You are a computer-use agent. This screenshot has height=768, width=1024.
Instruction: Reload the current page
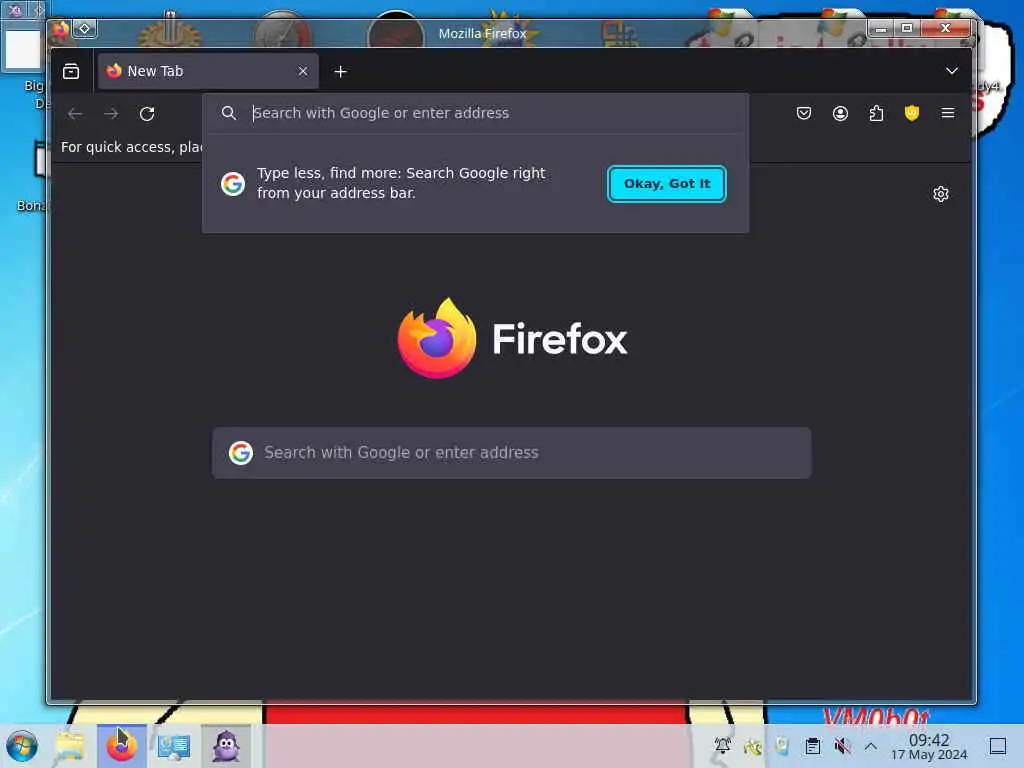click(x=147, y=114)
